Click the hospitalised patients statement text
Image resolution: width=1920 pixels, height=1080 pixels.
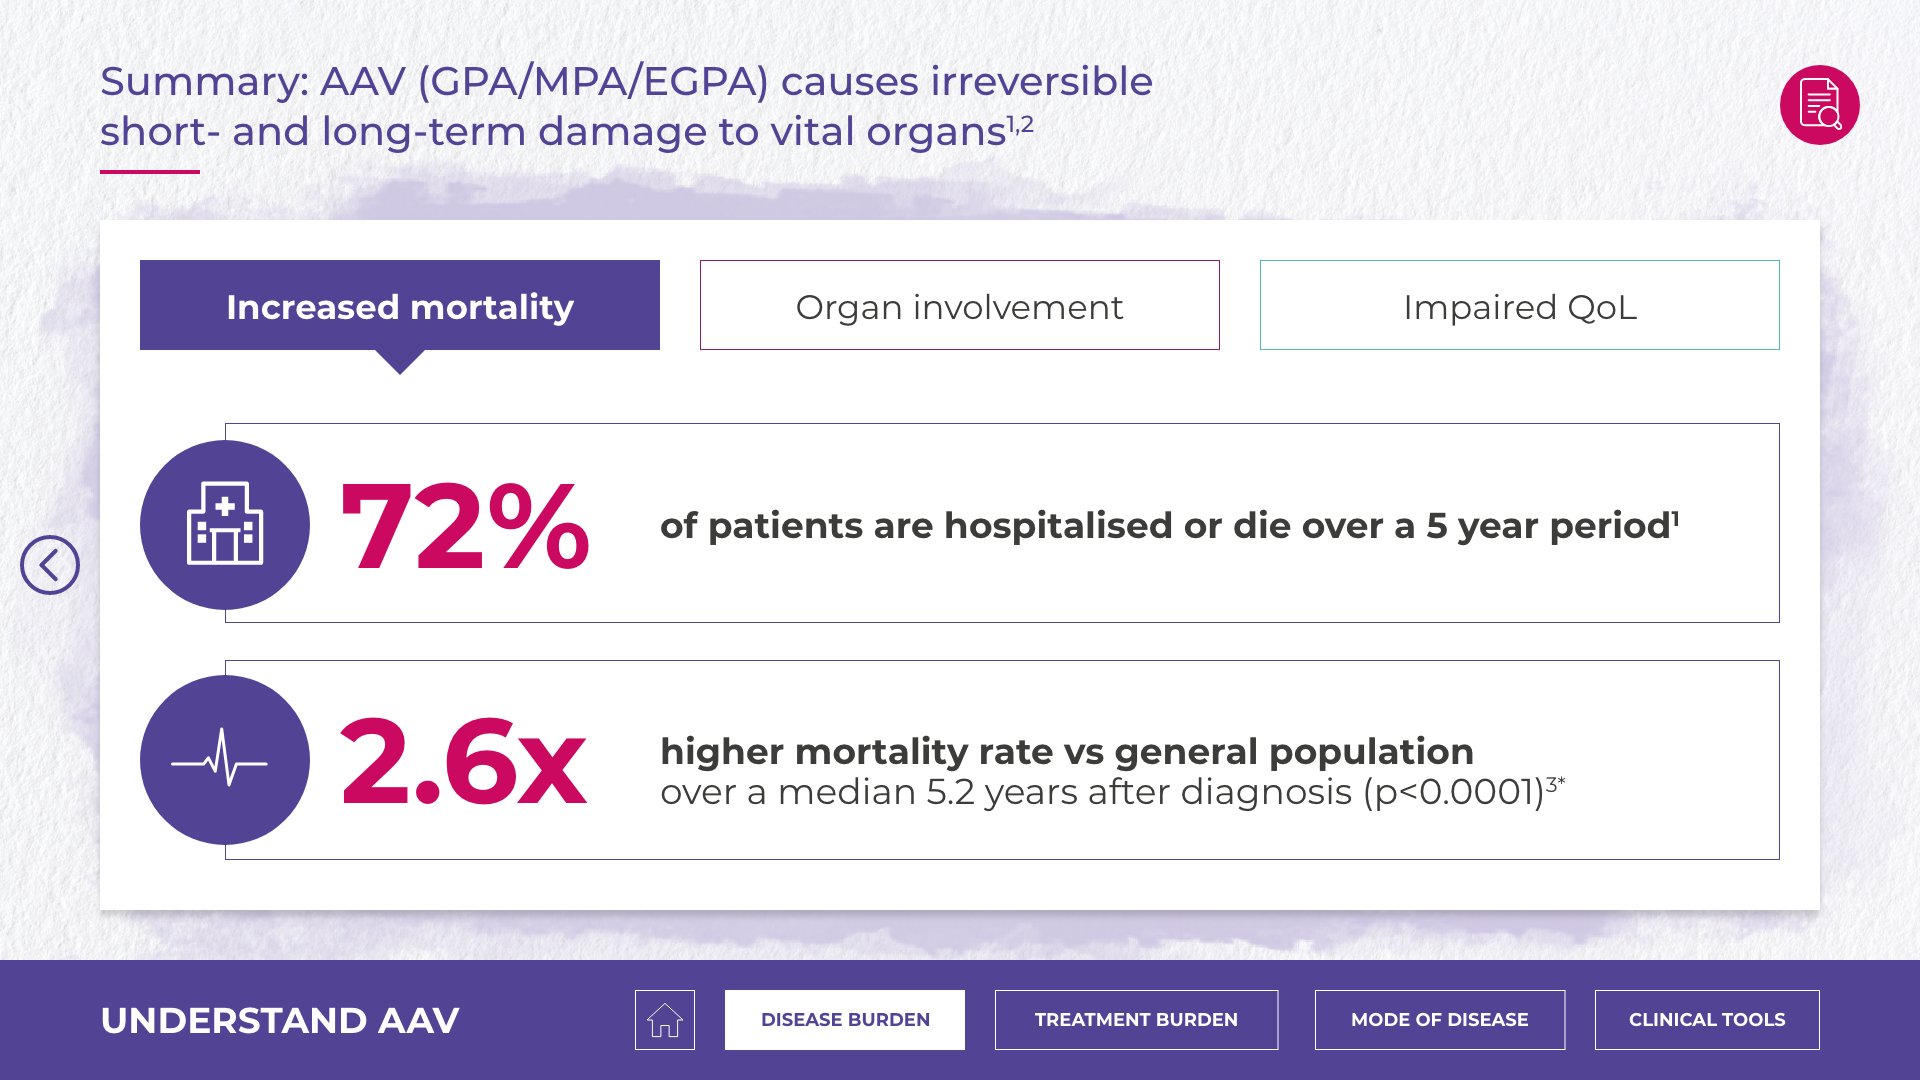pos(1165,526)
